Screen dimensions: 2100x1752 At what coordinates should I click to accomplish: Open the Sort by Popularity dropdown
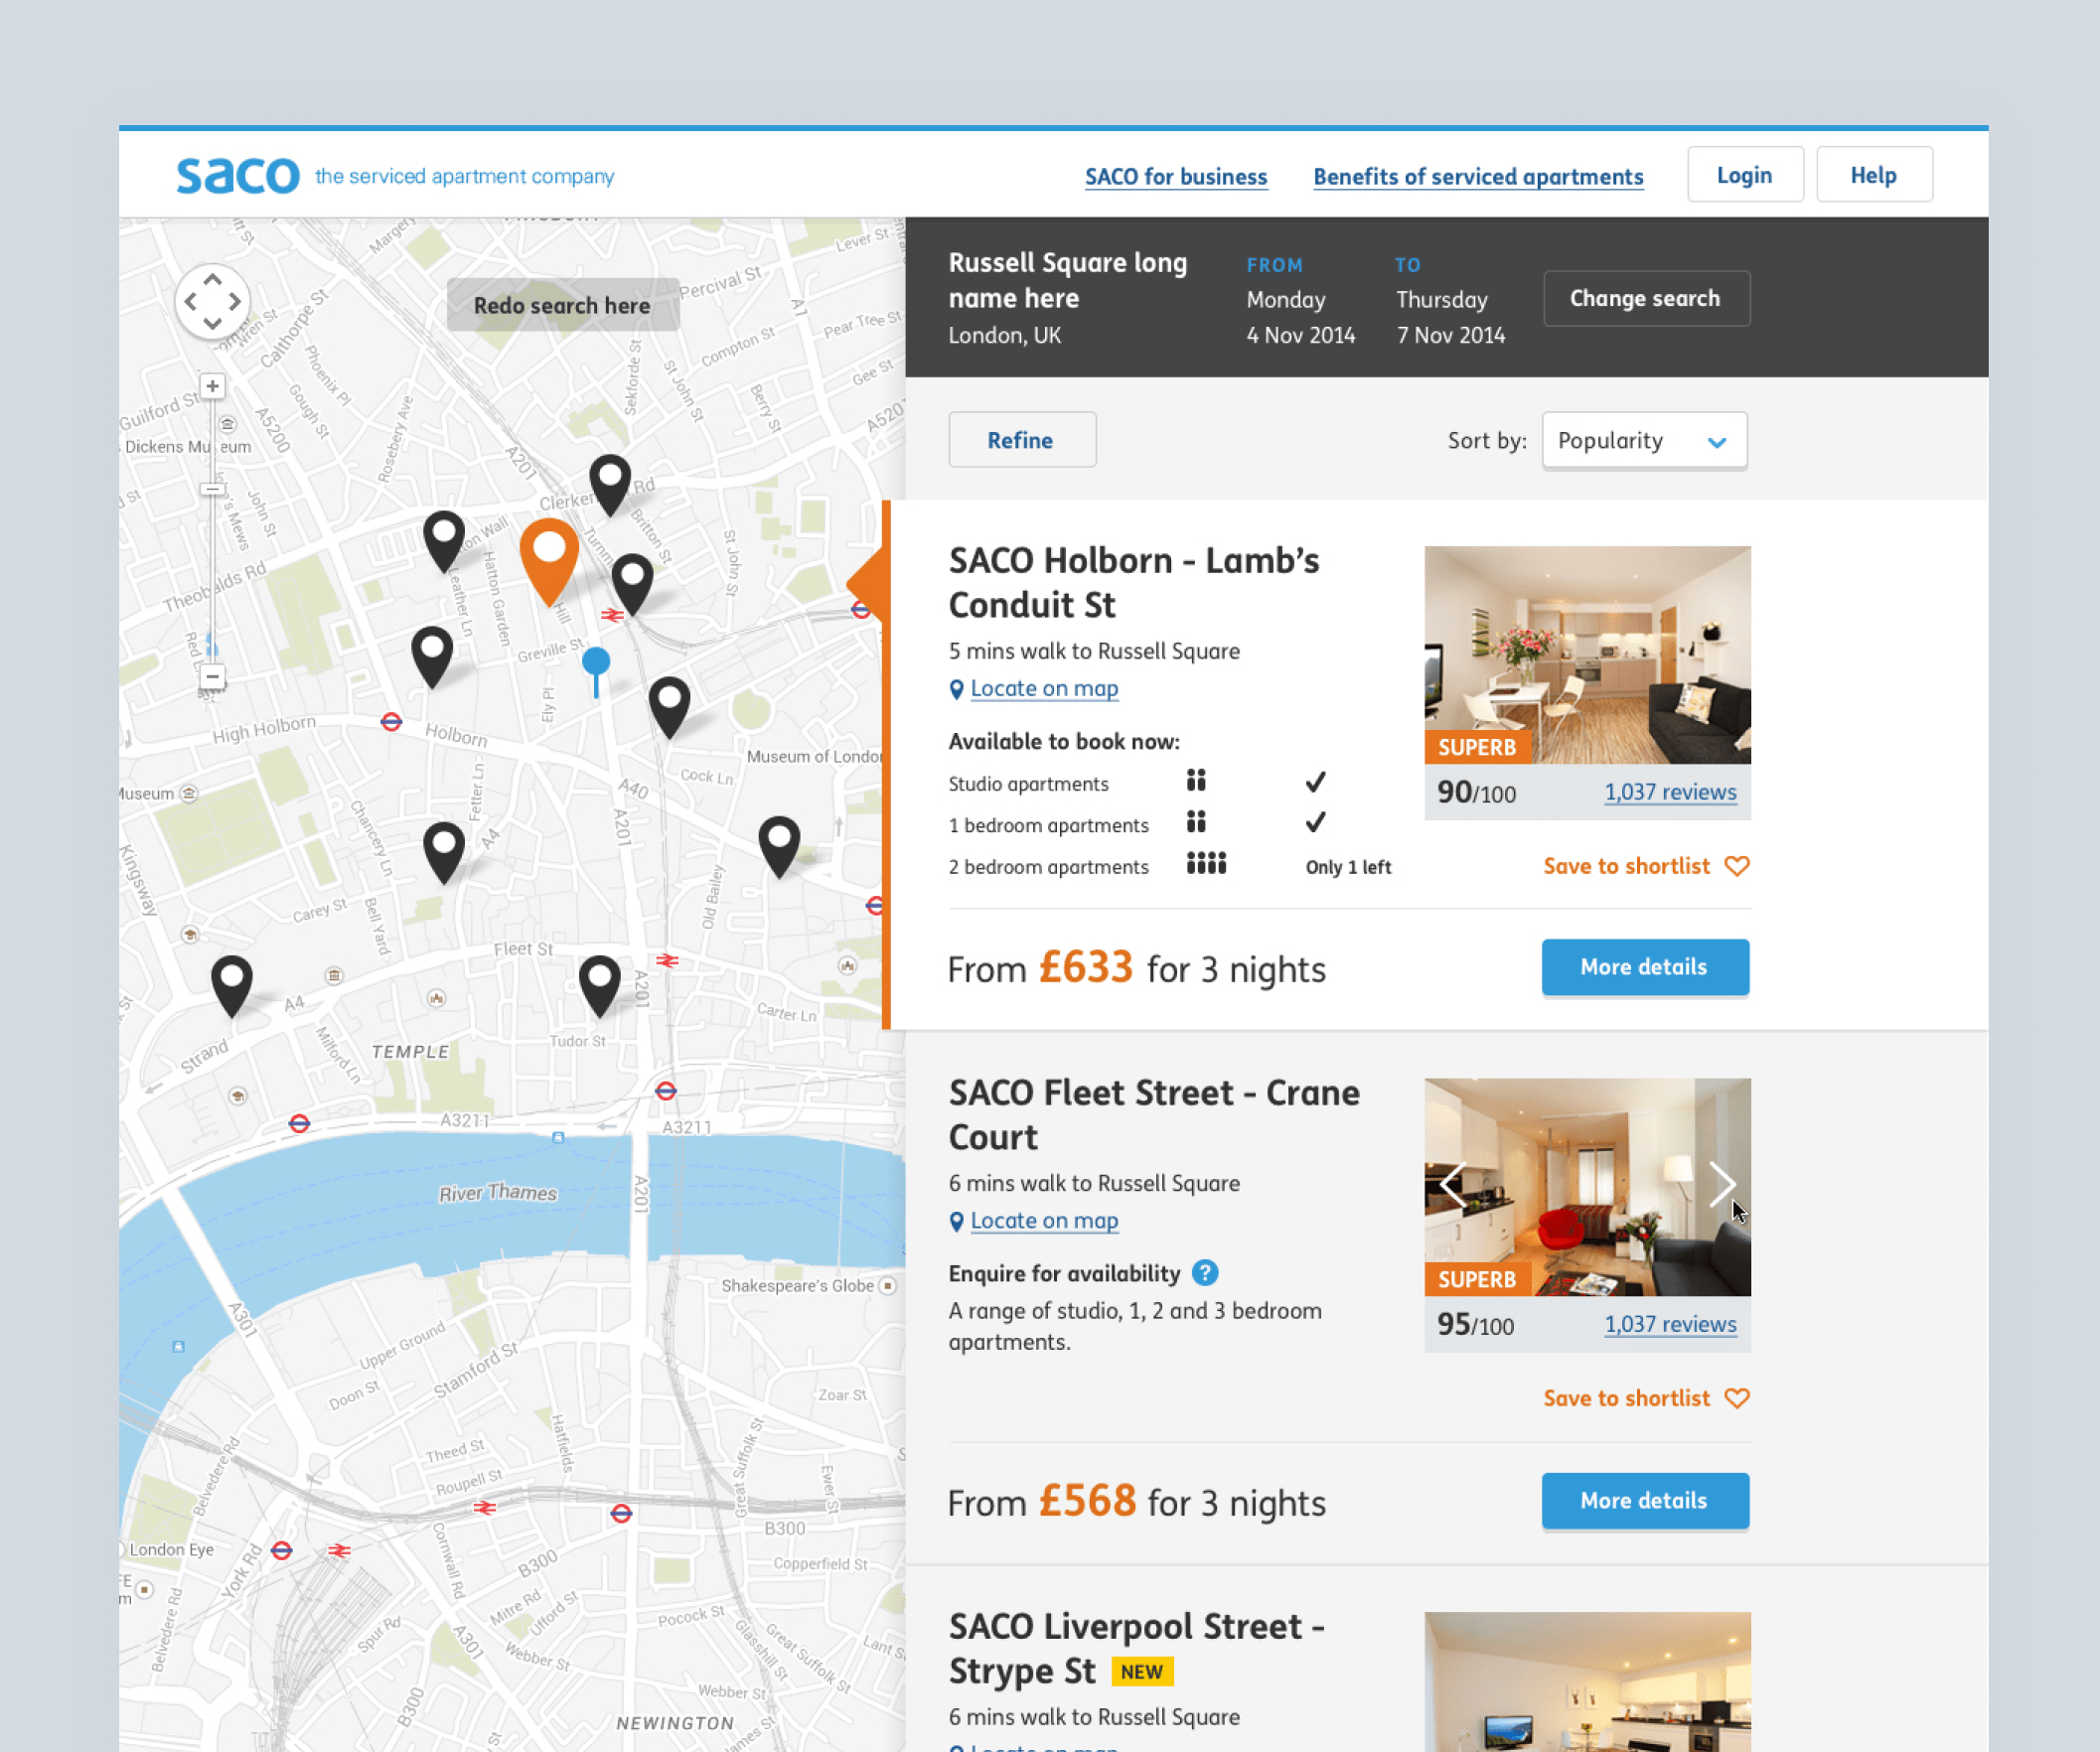1643,441
